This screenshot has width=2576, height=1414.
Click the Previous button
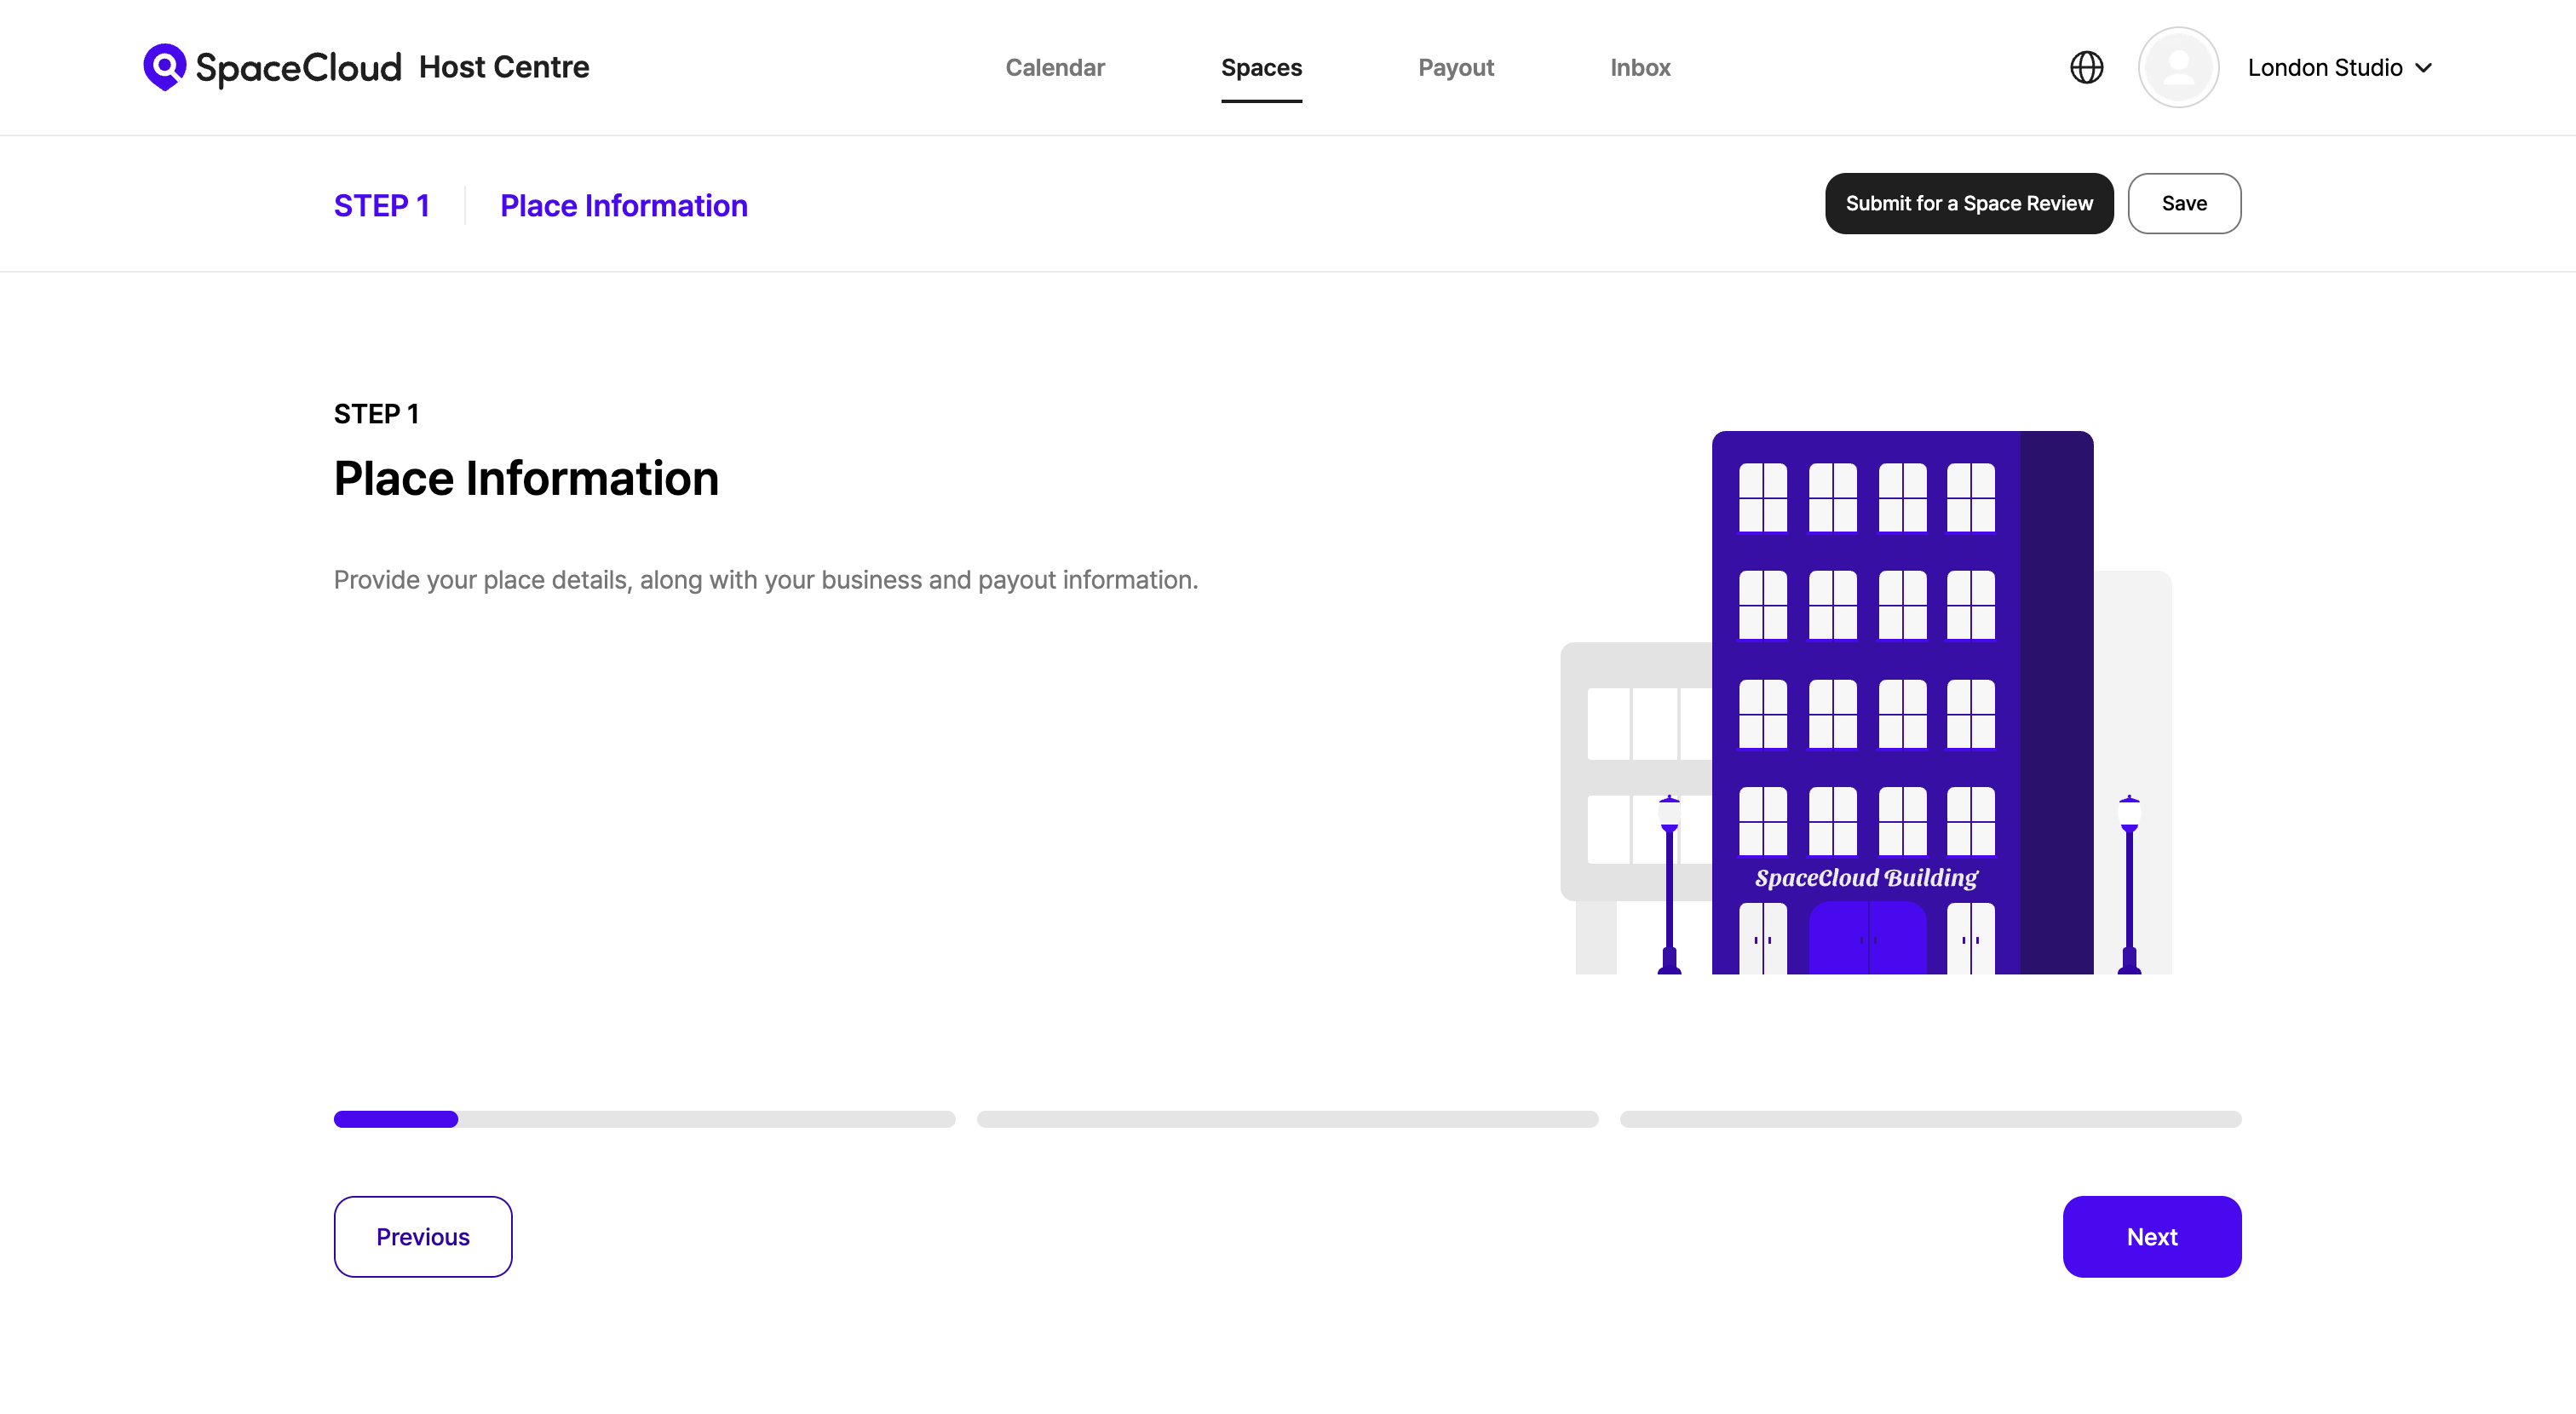pos(422,1236)
